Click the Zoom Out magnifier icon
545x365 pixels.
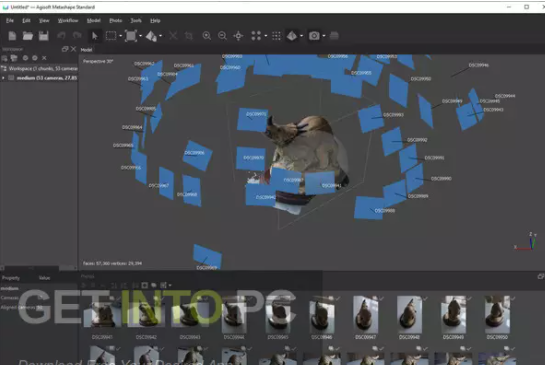(222, 36)
